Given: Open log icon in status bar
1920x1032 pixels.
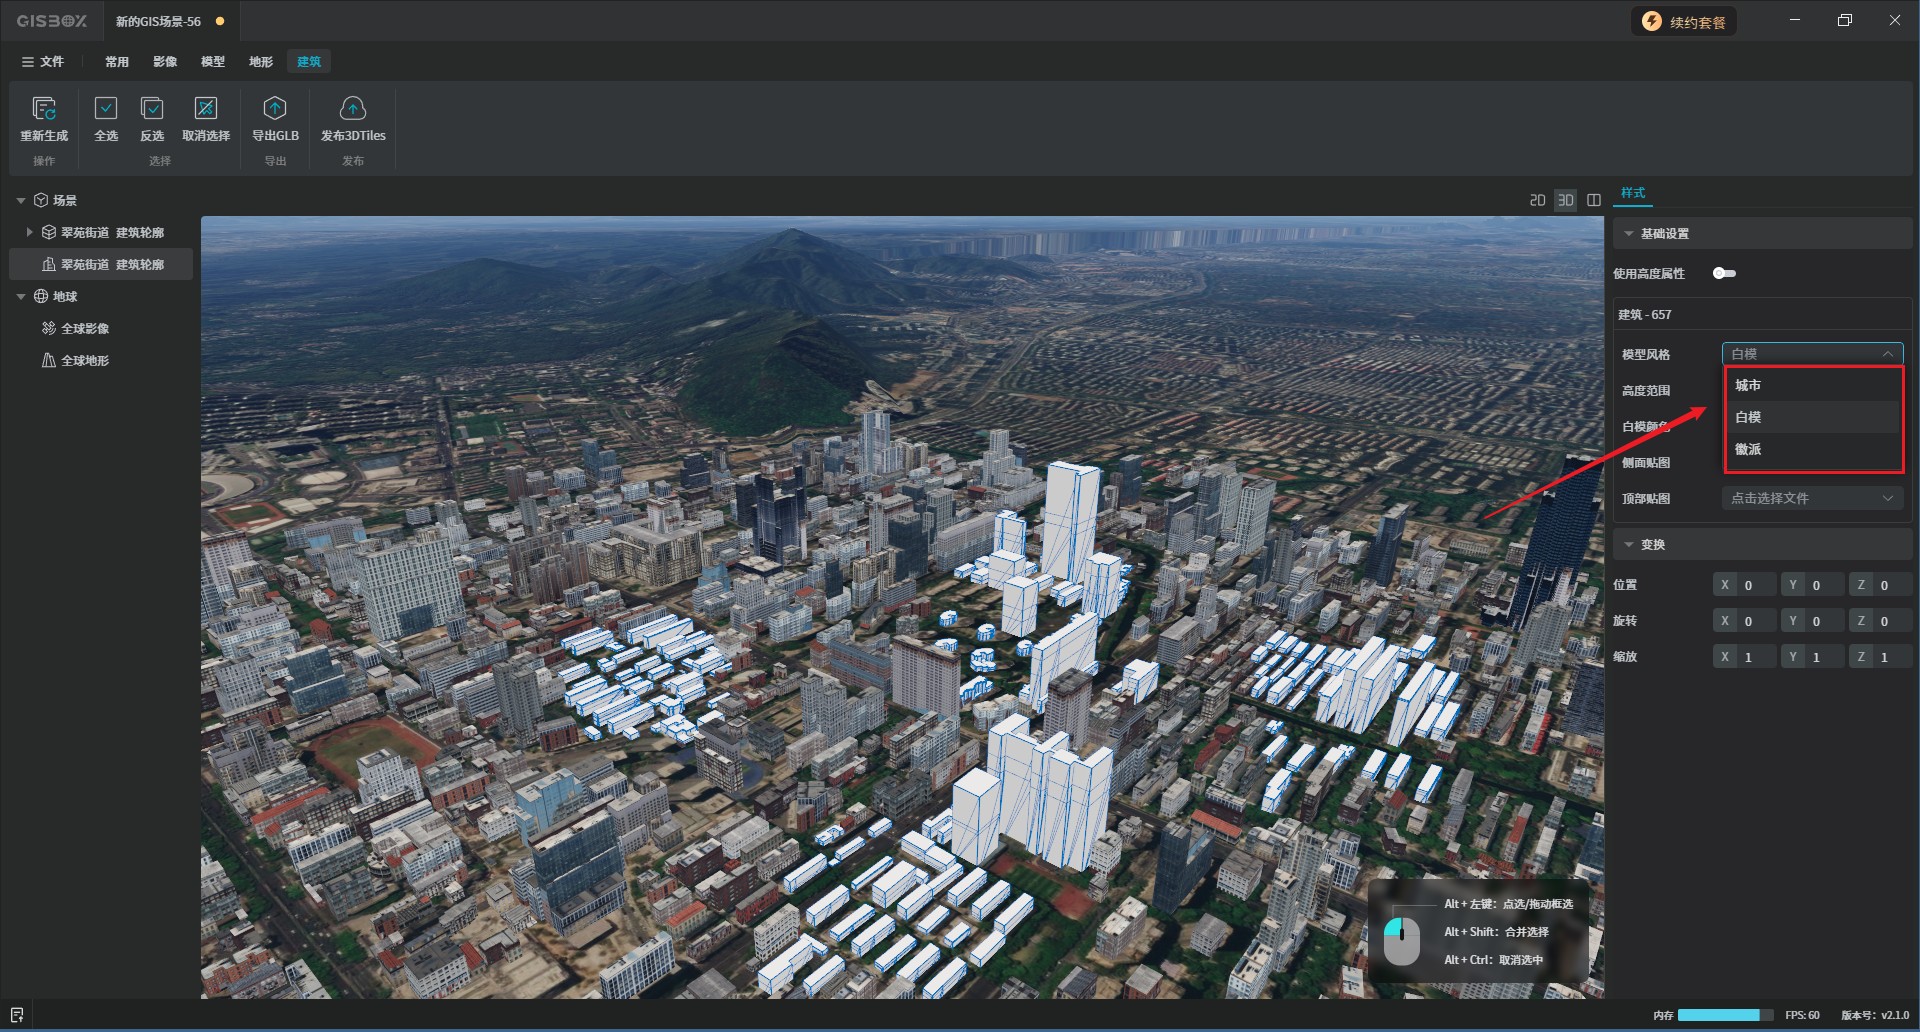Looking at the screenshot, I should 17,1015.
